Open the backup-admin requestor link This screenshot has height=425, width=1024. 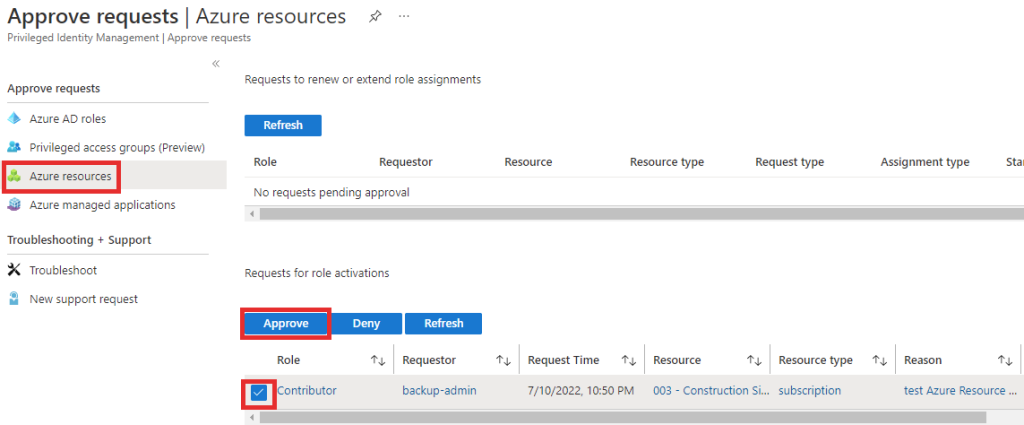tap(440, 390)
